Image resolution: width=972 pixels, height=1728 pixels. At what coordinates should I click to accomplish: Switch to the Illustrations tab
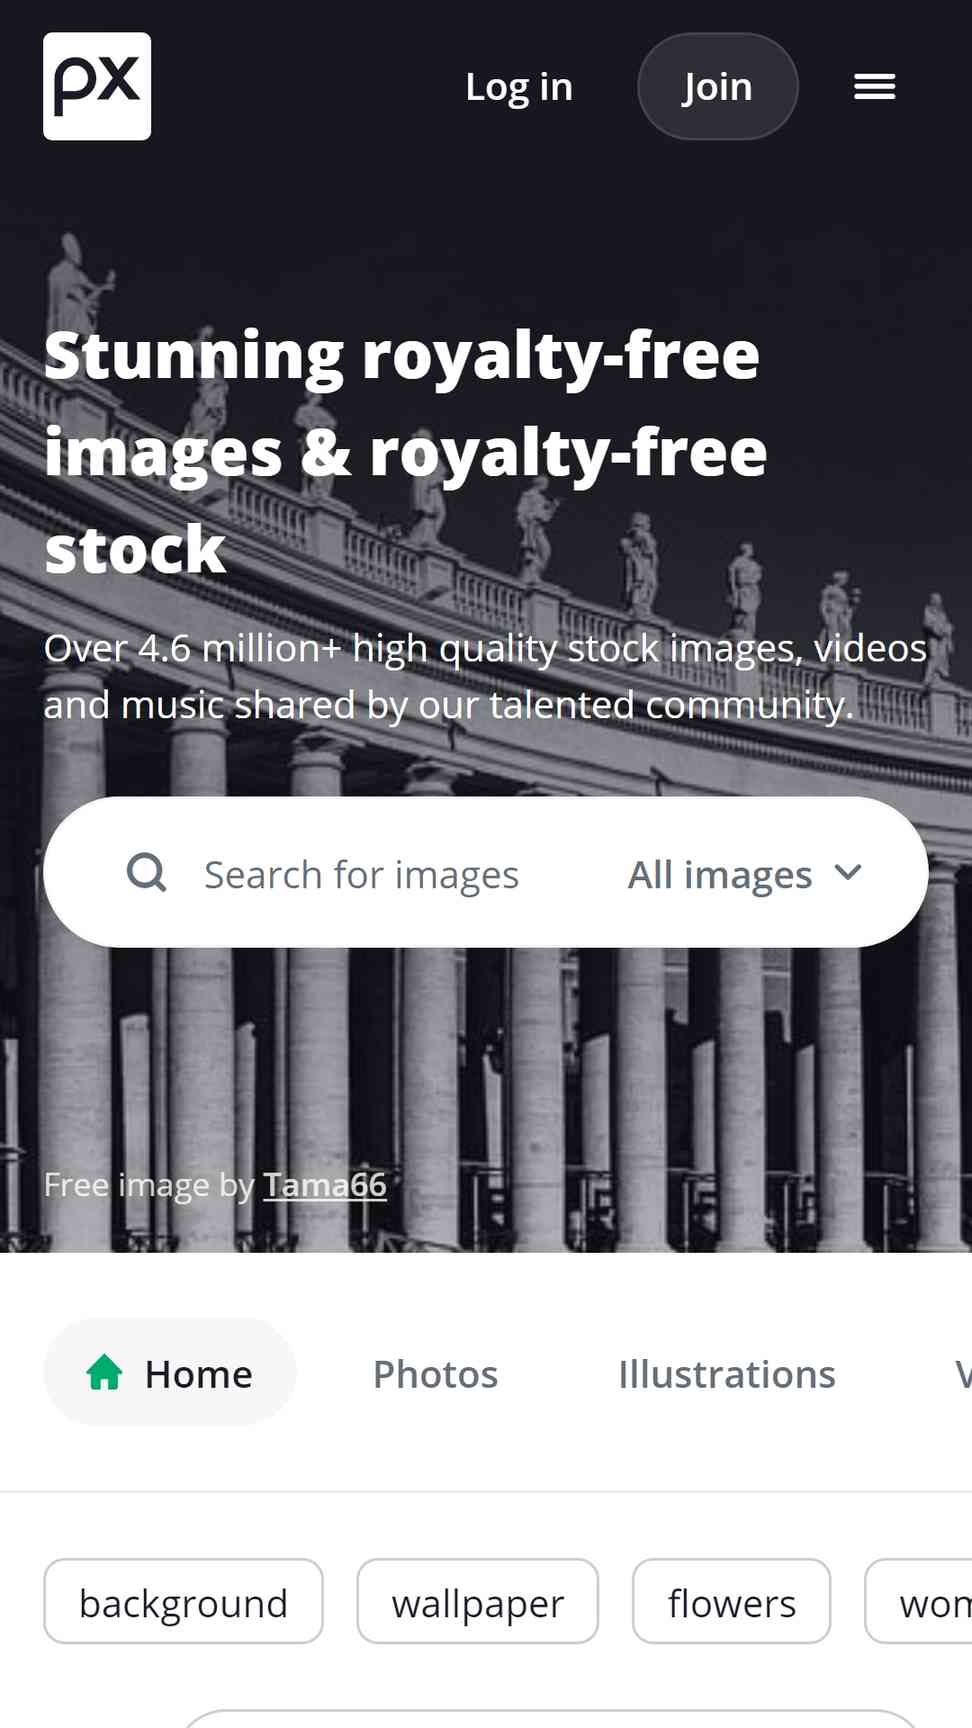click(x=727, y=1374)
